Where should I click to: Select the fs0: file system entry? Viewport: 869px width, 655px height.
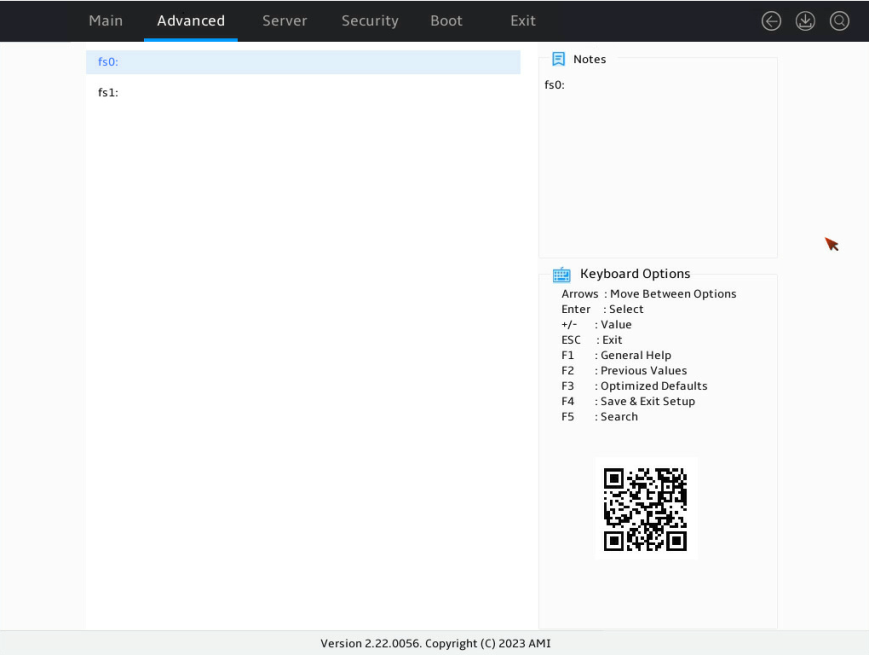point(303,62)
